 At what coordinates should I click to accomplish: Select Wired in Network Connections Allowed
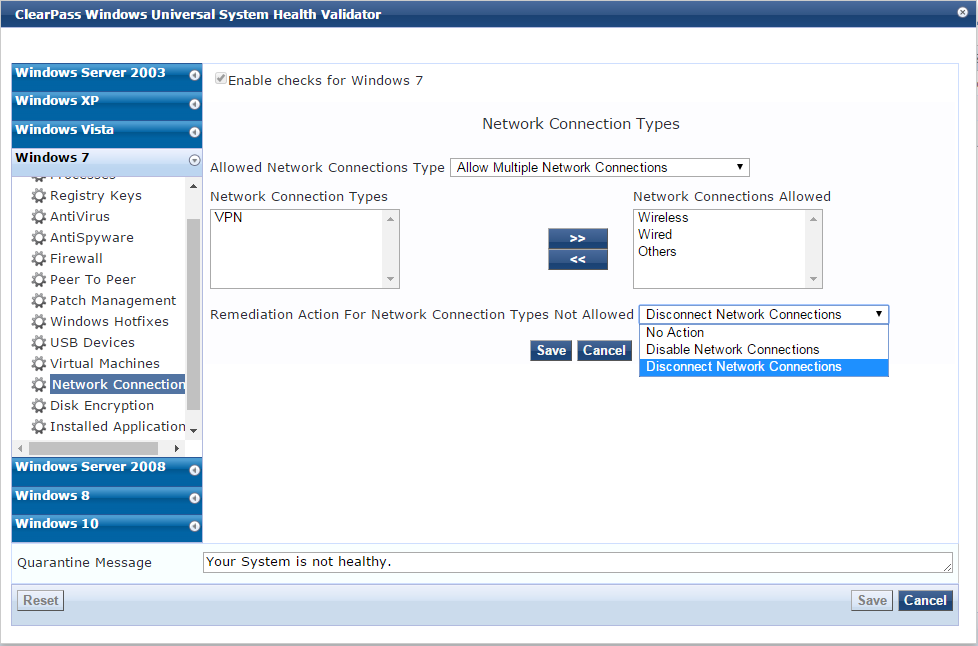tap(655, 234)
